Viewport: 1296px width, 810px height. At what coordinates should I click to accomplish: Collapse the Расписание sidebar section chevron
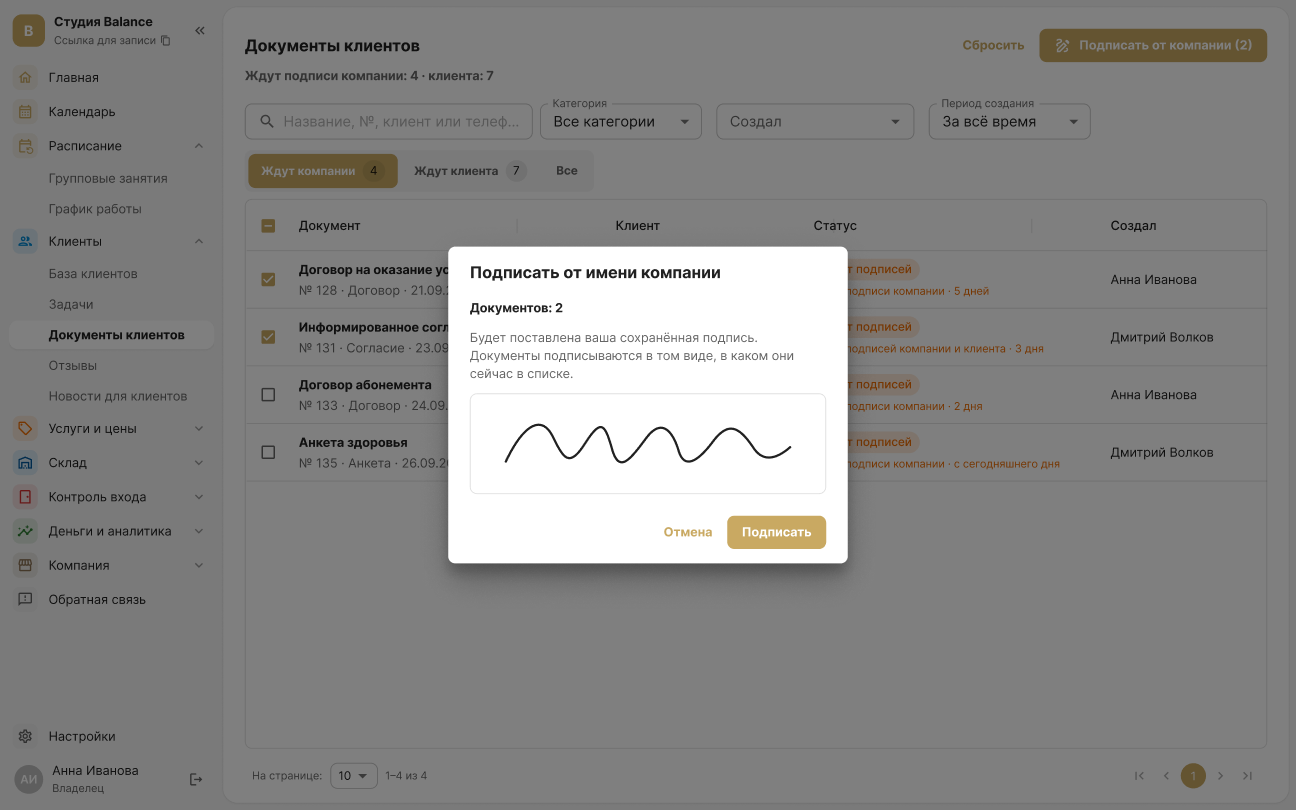(199, 146)
